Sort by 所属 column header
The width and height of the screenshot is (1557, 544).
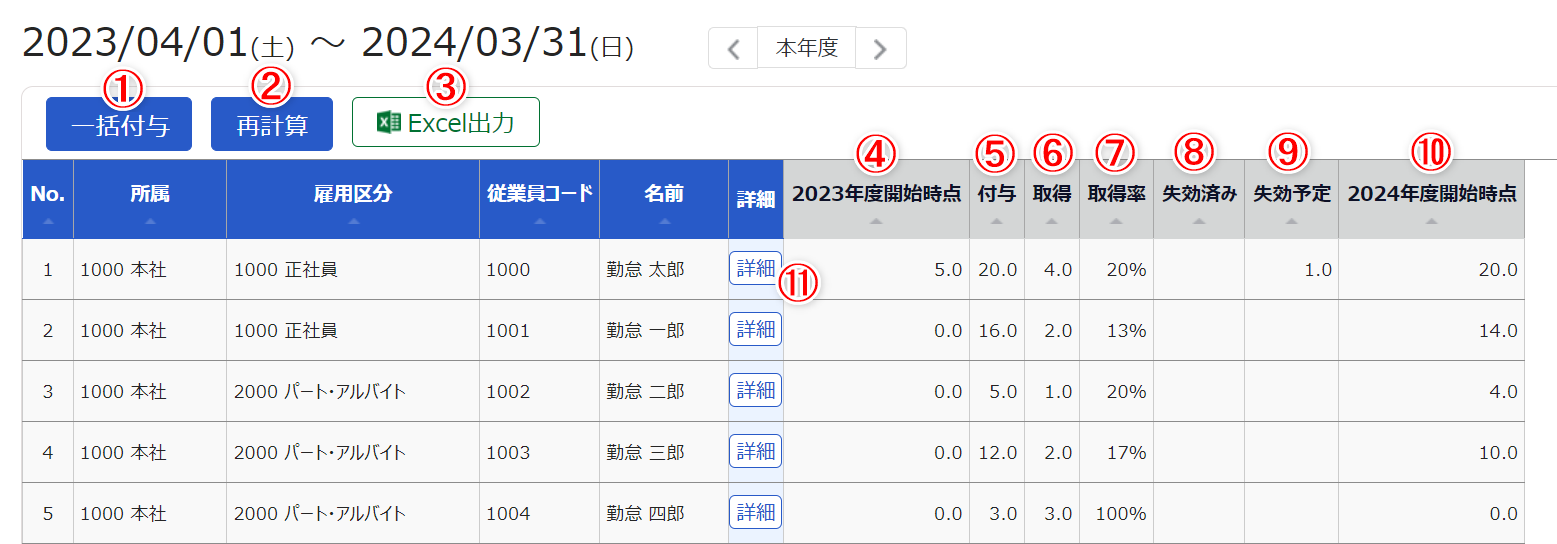[150, 199]
